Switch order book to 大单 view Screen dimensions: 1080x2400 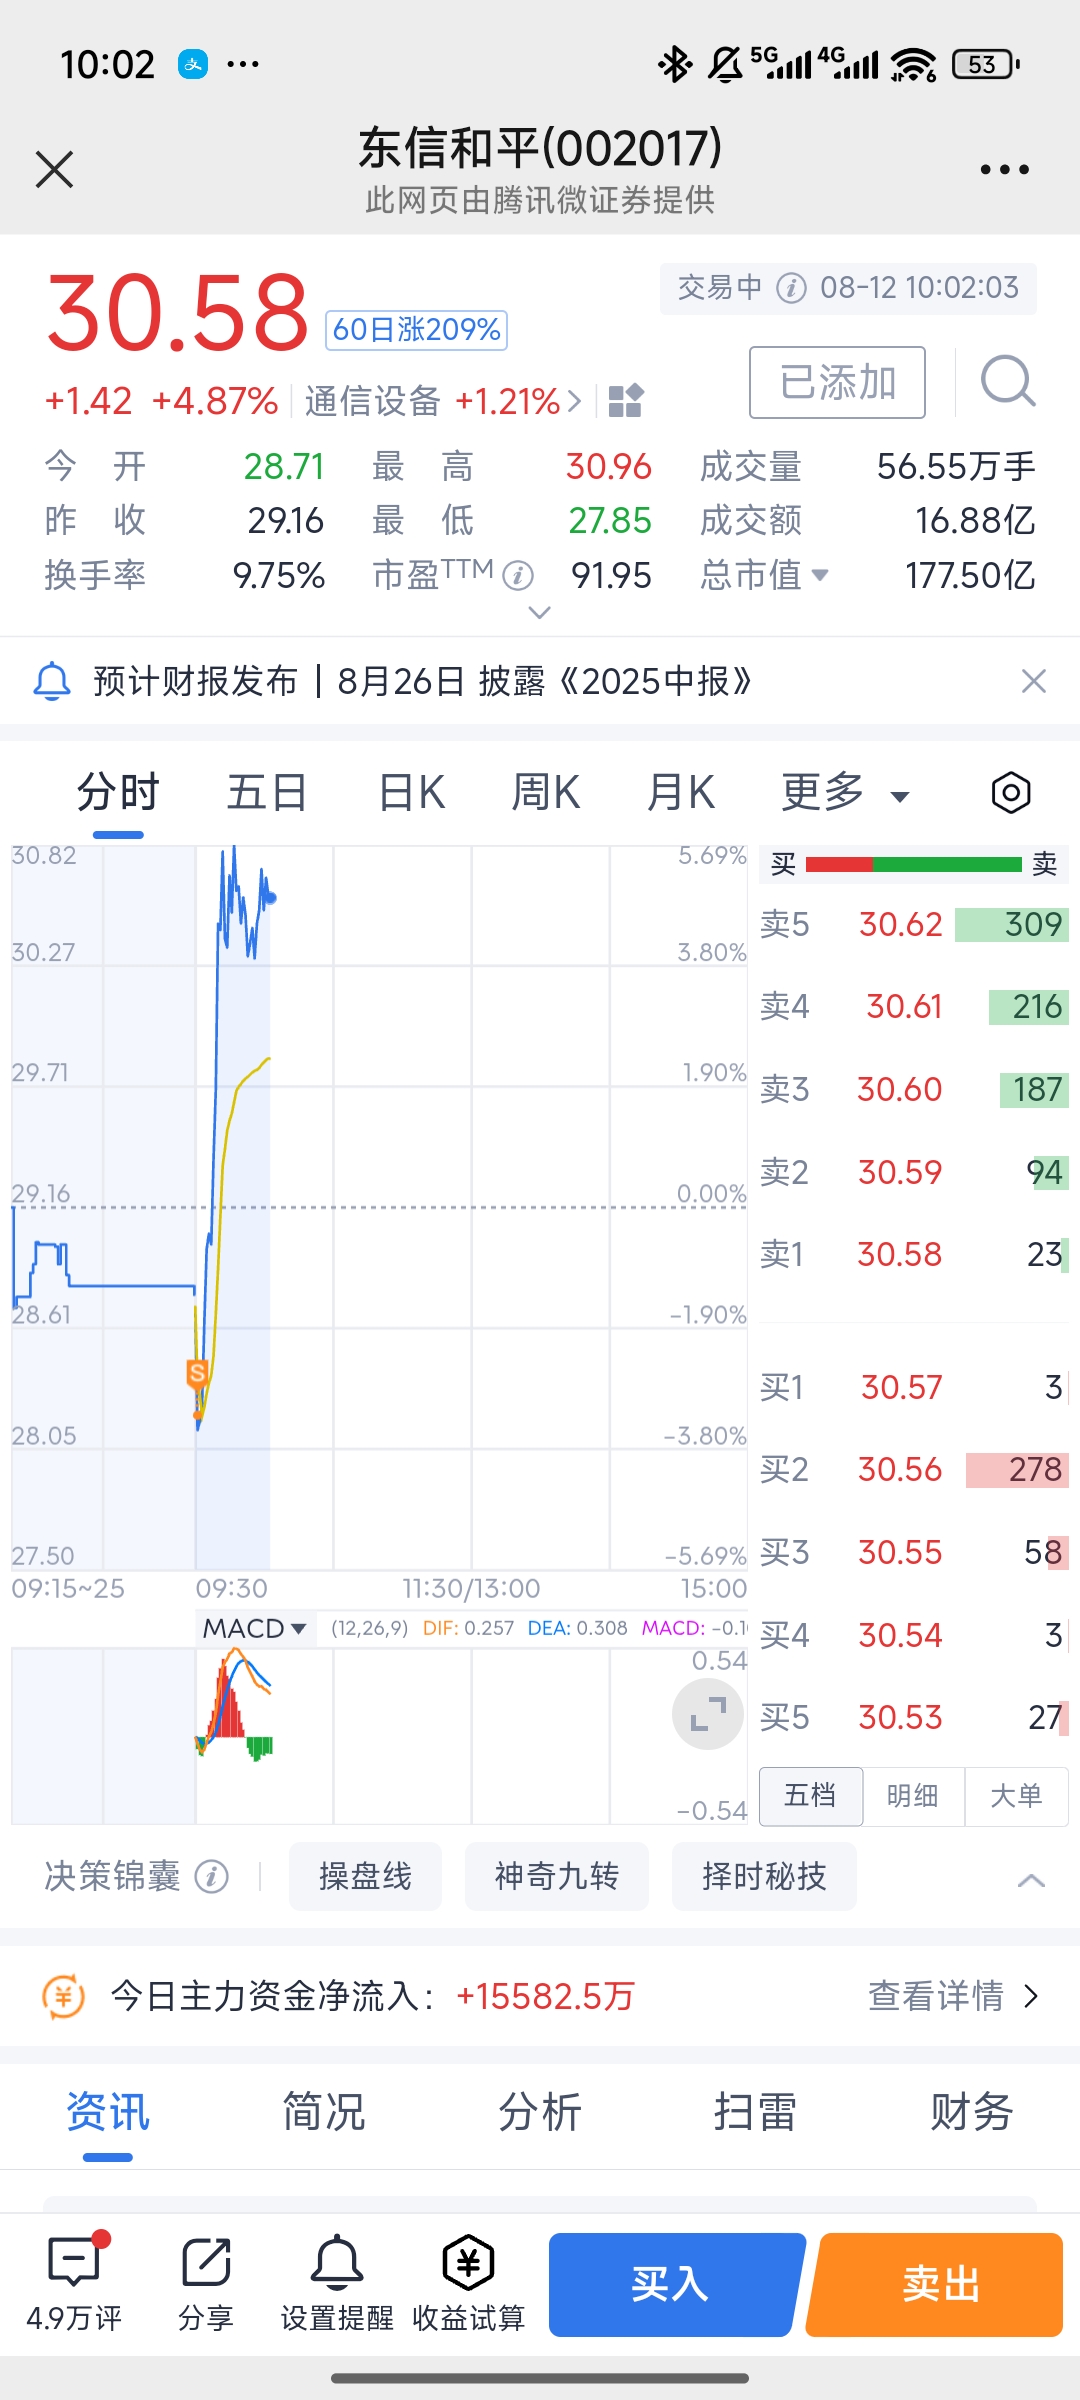(1016, 1796)
